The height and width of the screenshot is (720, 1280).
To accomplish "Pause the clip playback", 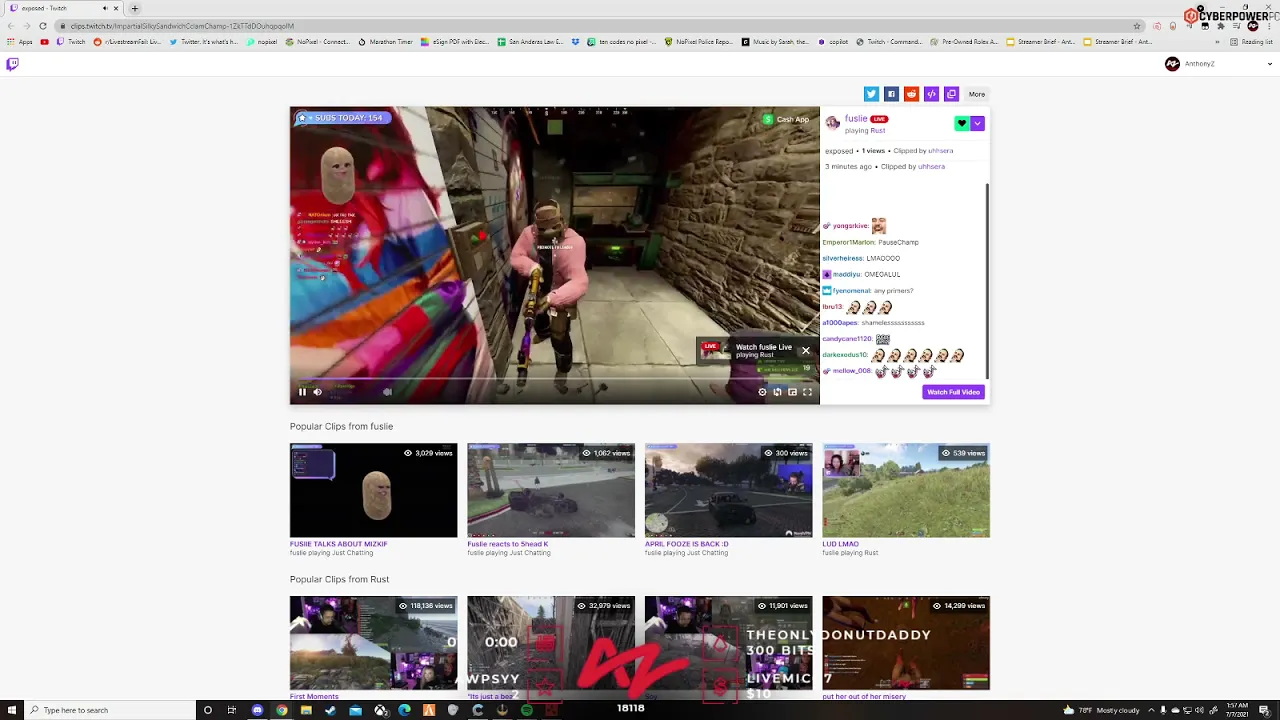I will coord(302,392).
